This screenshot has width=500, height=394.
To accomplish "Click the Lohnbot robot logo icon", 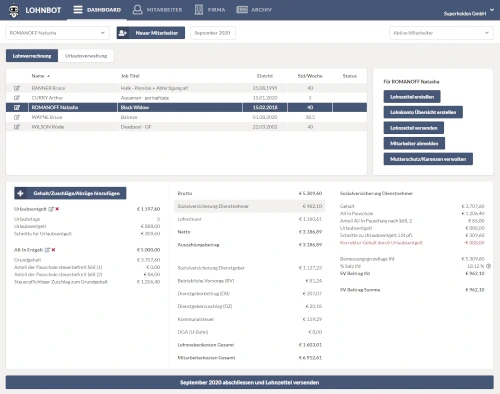I will tap(14, 10).
